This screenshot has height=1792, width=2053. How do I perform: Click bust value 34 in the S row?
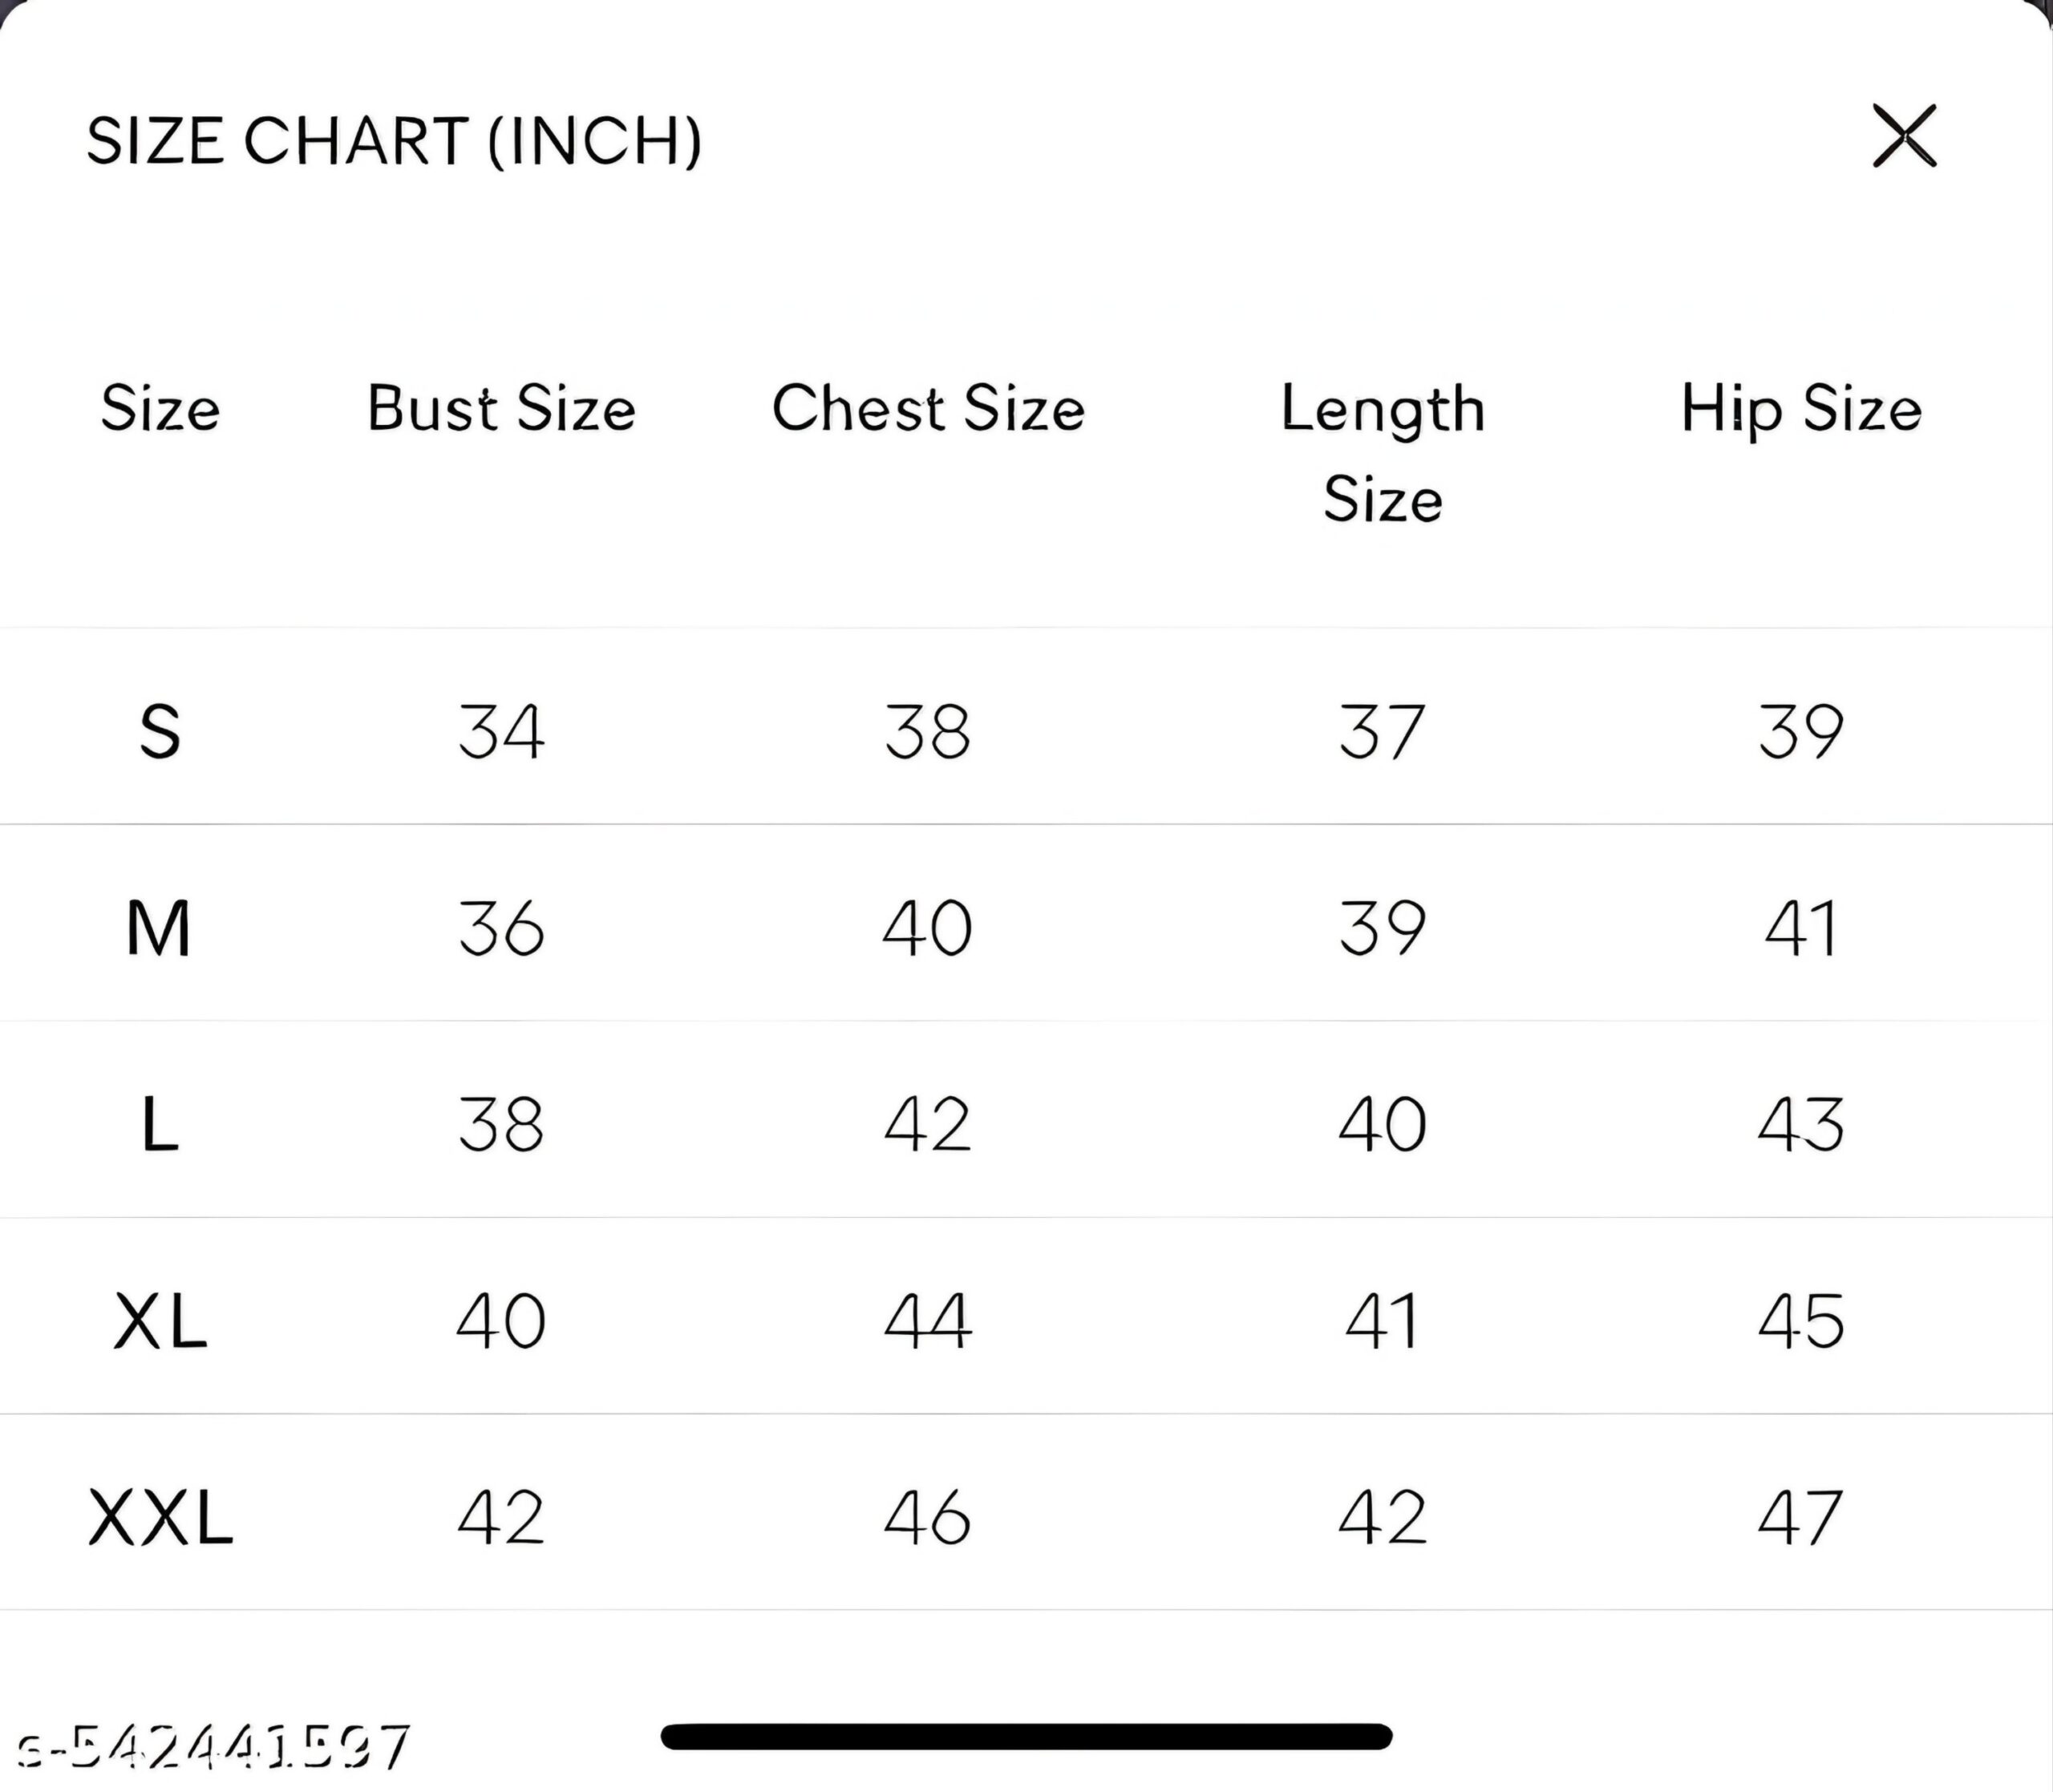tap(501, 731)
